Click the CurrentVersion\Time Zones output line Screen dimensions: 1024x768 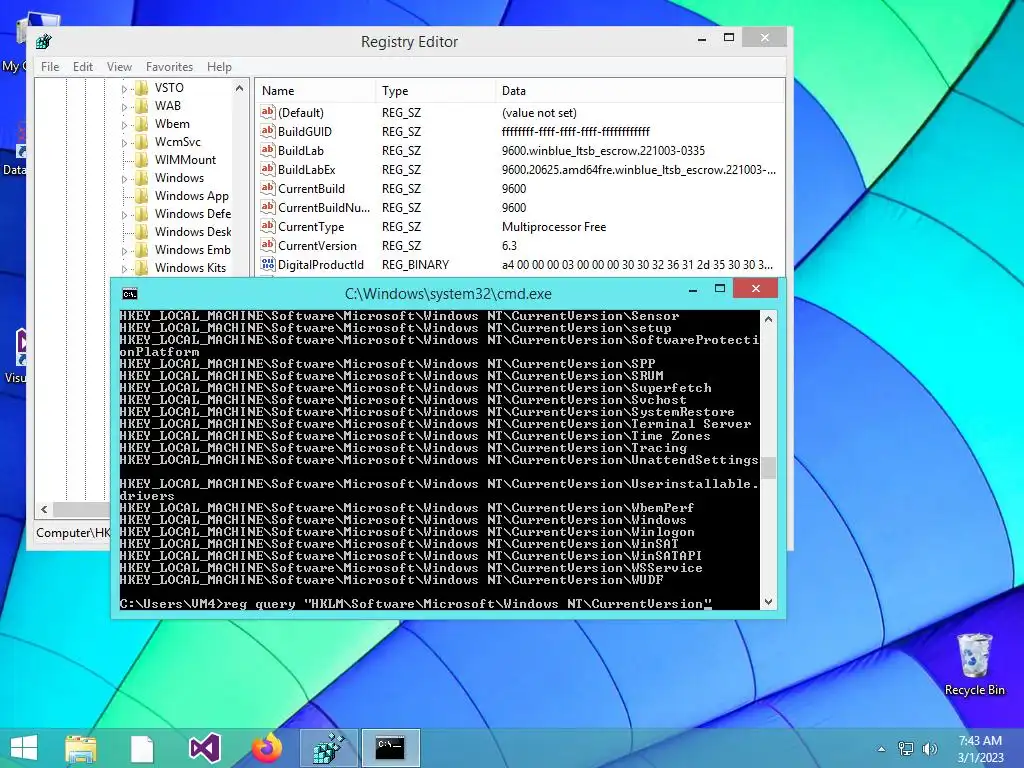click(415, 436)
